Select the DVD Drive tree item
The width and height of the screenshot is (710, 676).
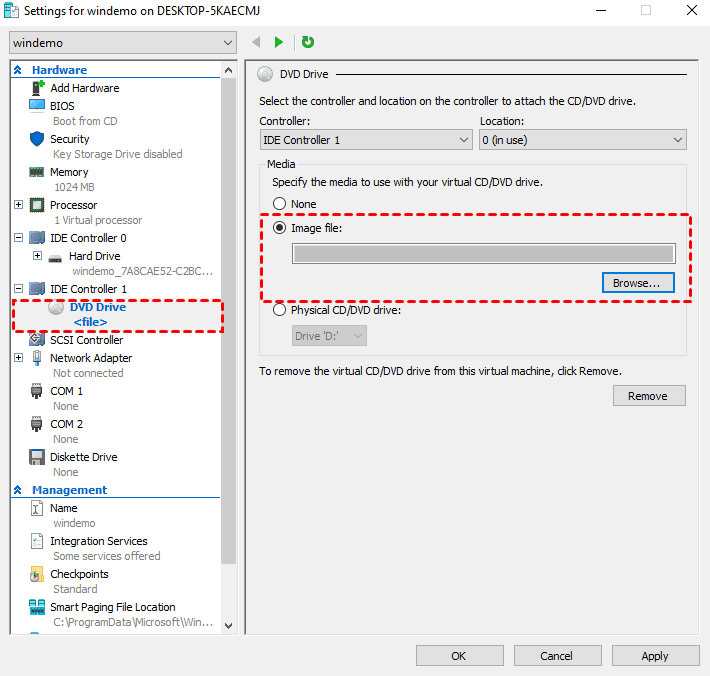pos(98,307)
